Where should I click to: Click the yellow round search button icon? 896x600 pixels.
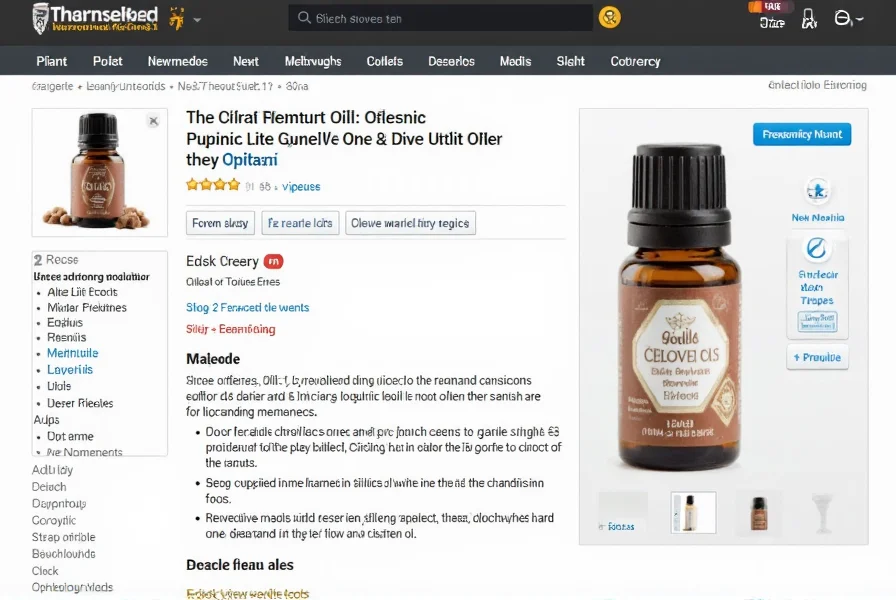[610, 18]
